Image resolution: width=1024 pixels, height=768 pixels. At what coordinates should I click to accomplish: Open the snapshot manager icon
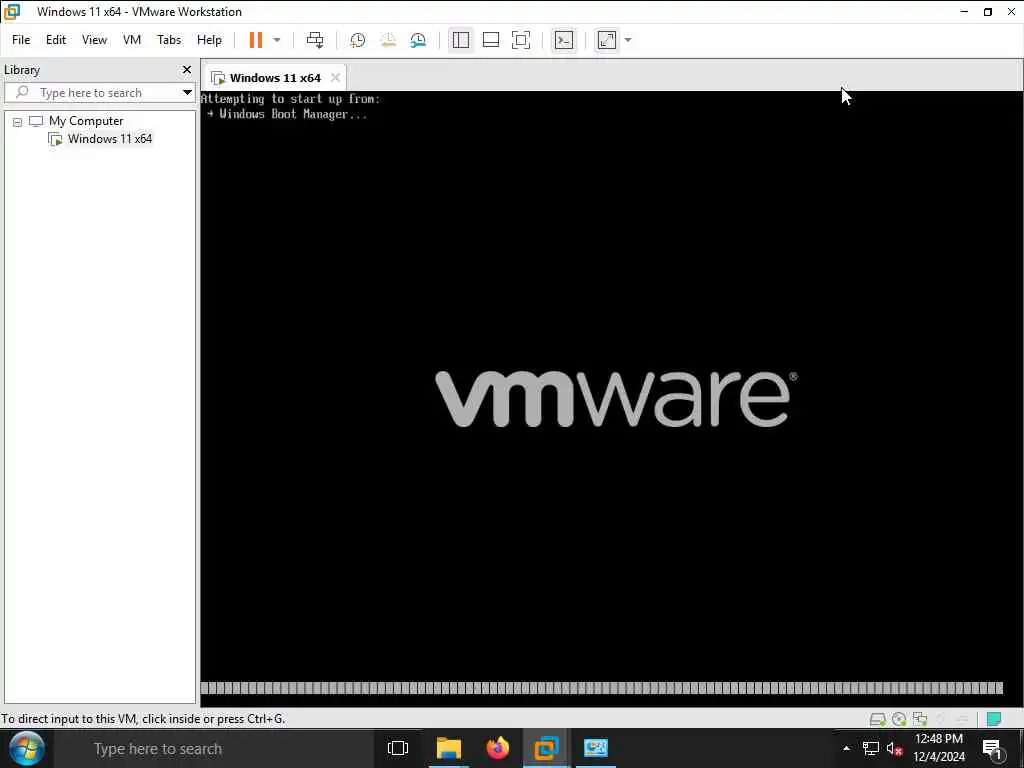tap(418, 40)
